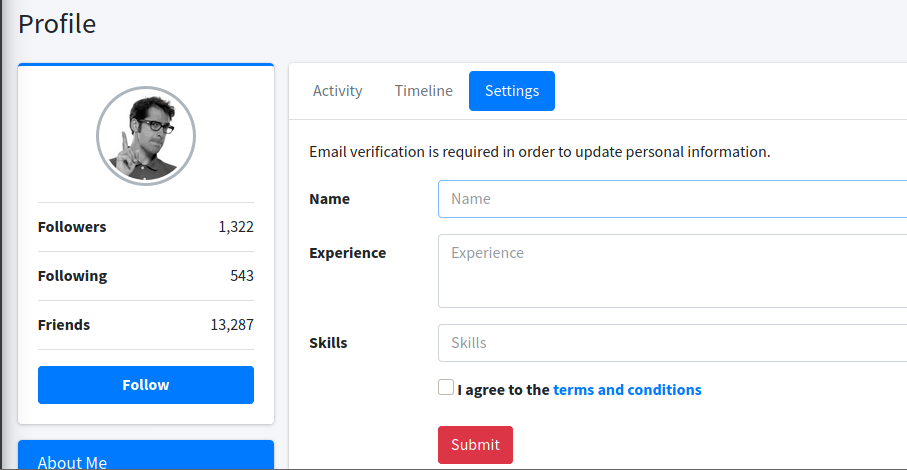Click the profile avatar picture
907x470 pixels.
pyautogui.click(x=146, y=136)
